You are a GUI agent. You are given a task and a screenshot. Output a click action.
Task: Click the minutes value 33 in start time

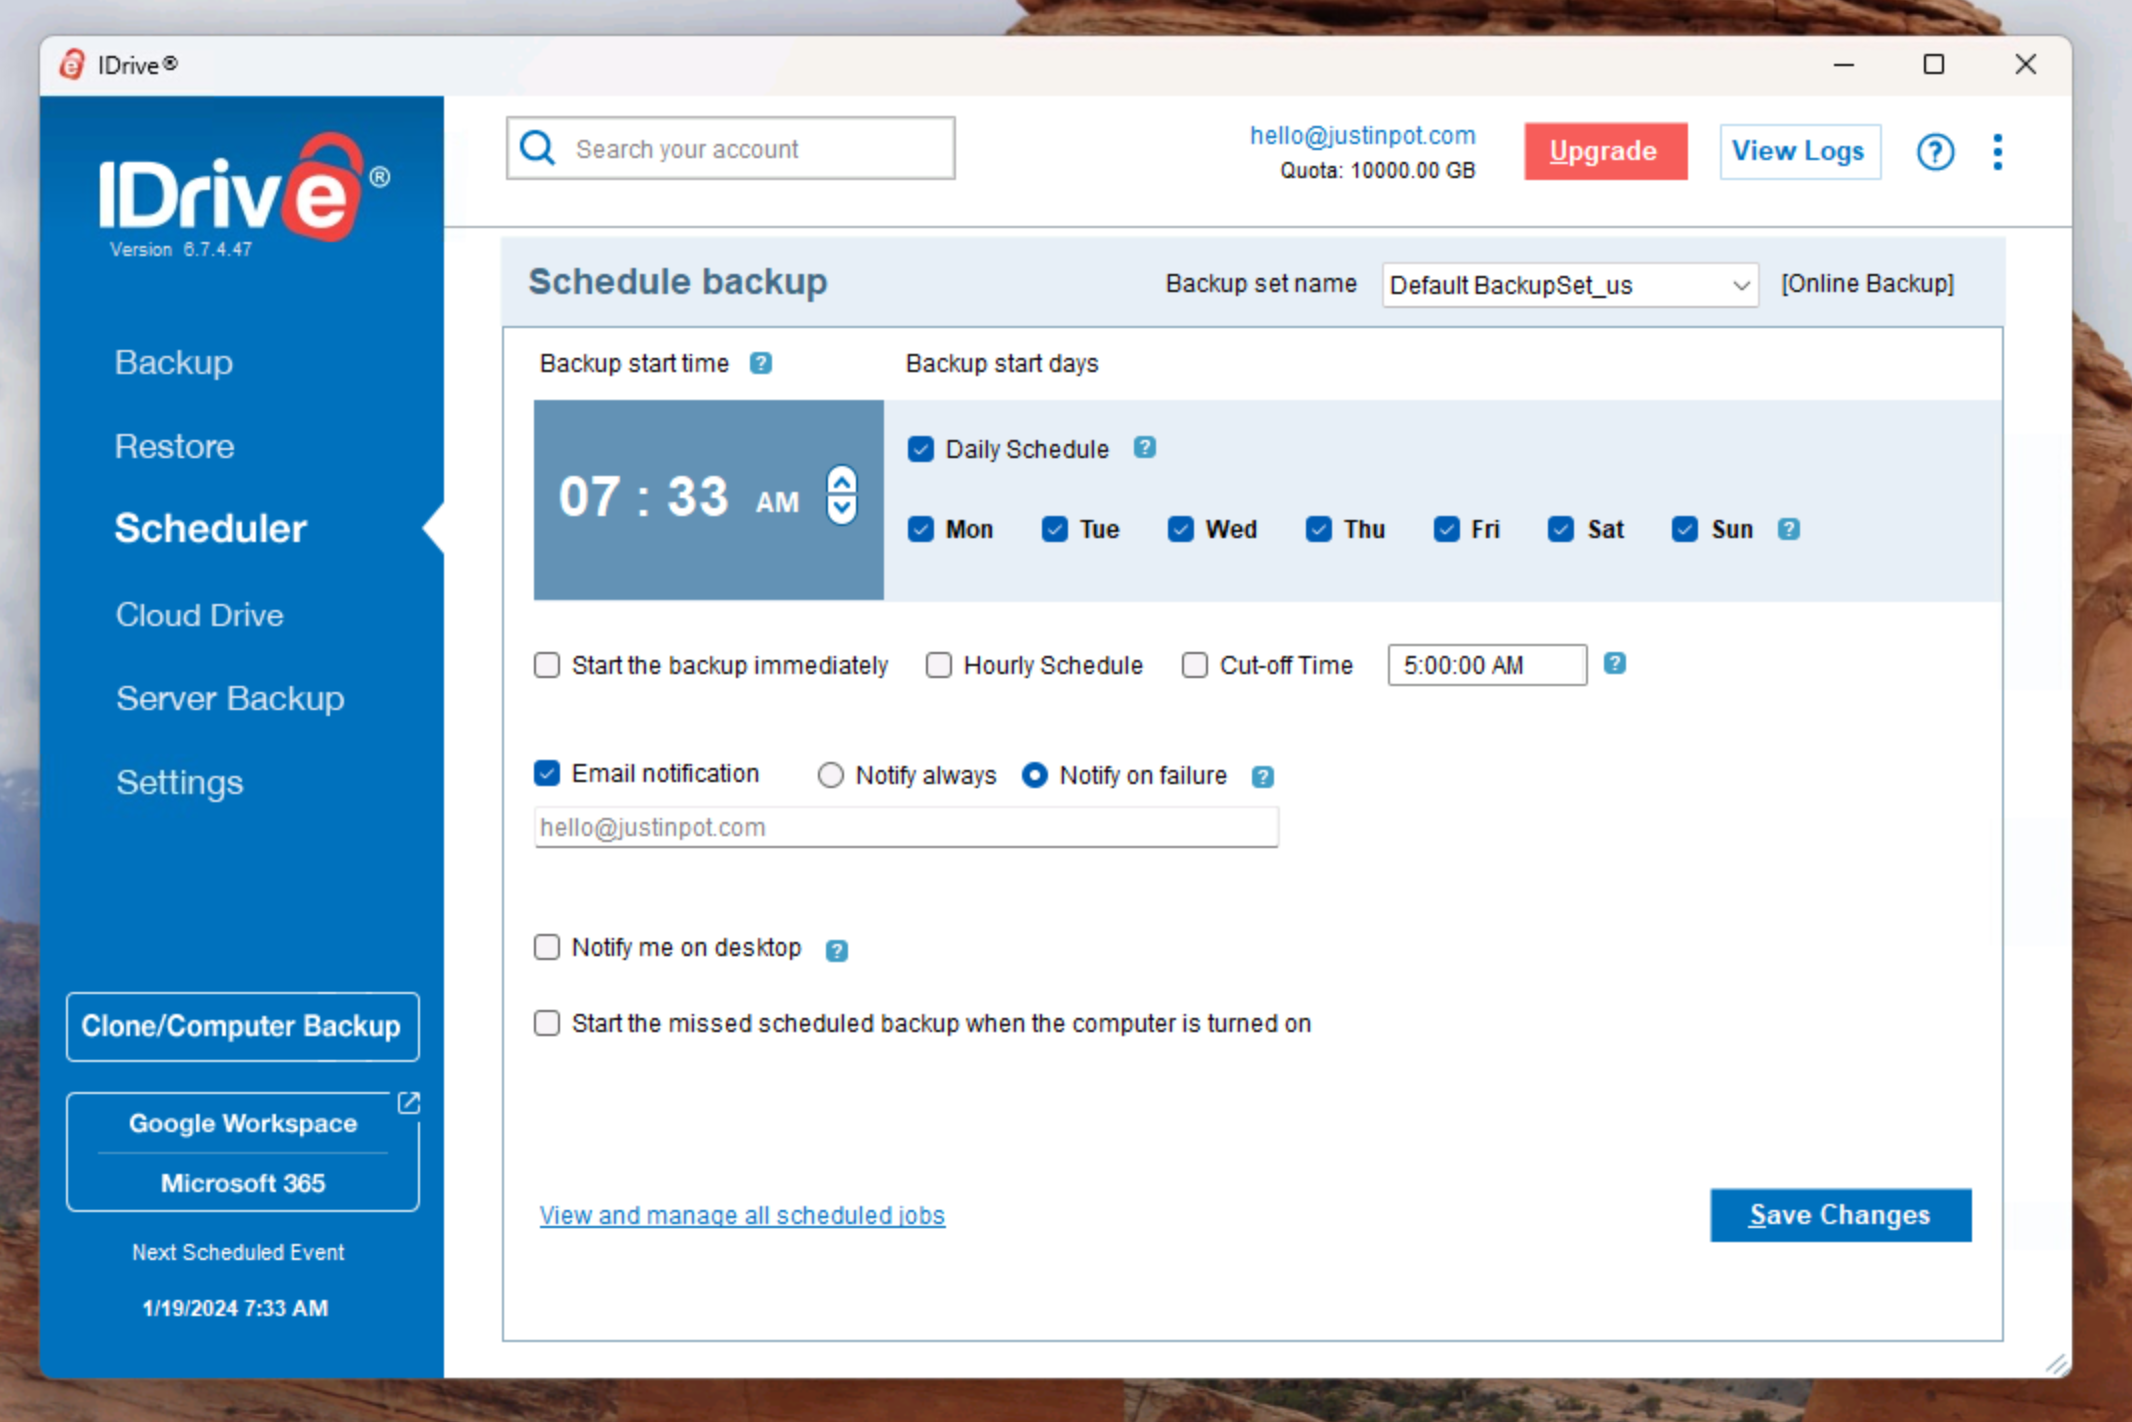(697, 497)
